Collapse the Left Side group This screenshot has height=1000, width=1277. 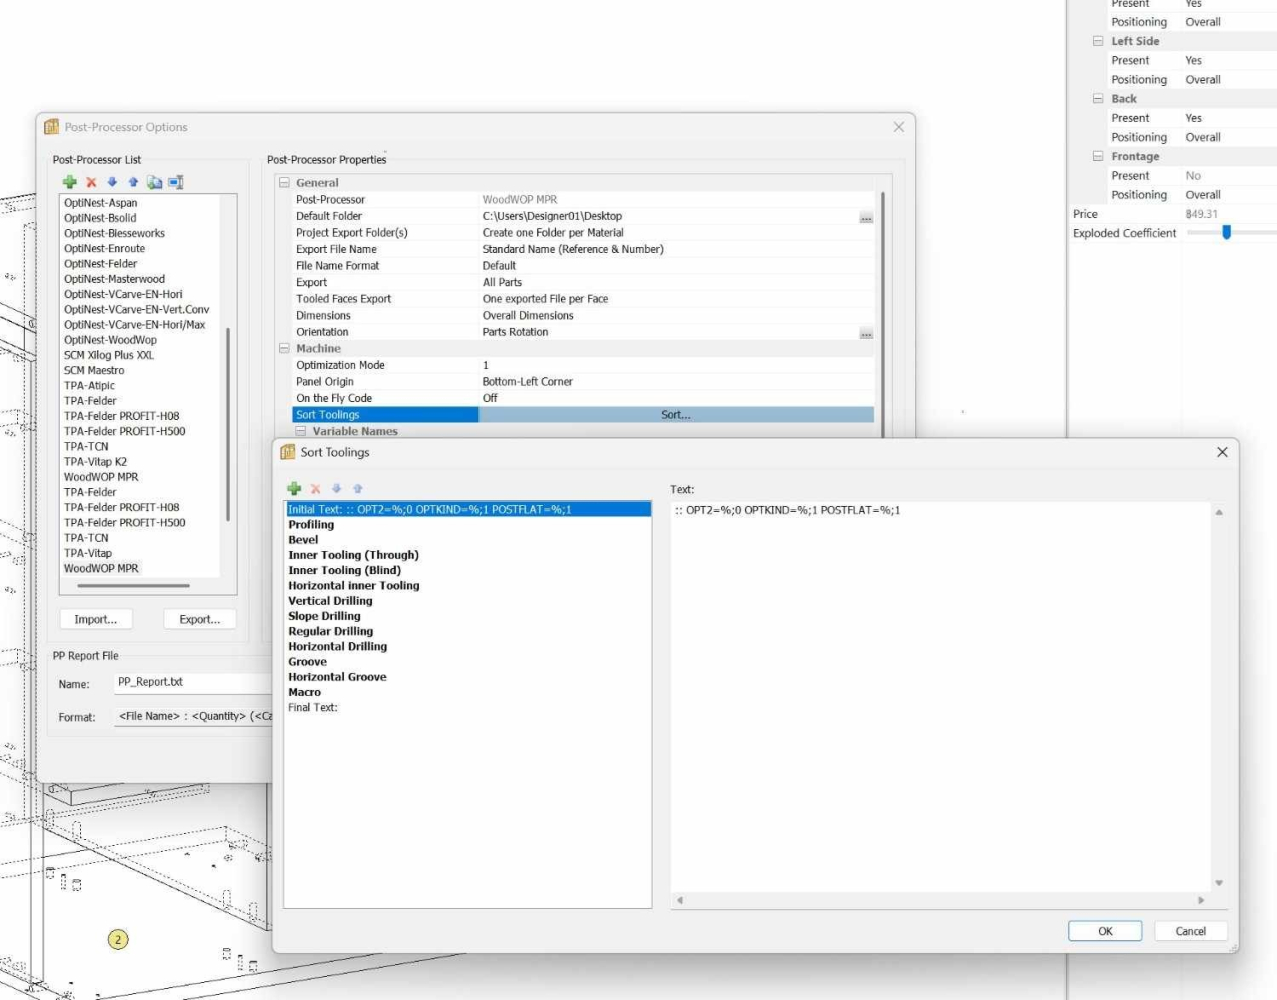[x=1098, y=41]
